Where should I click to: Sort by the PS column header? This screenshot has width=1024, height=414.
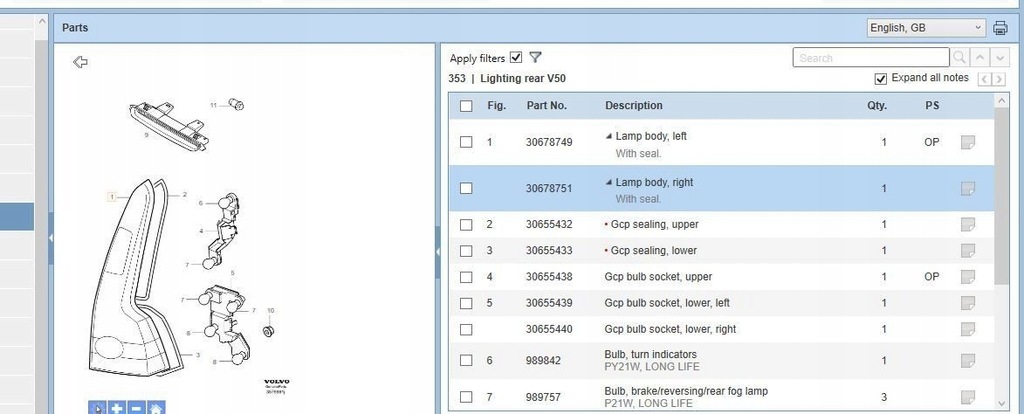(x=932, y=105)
